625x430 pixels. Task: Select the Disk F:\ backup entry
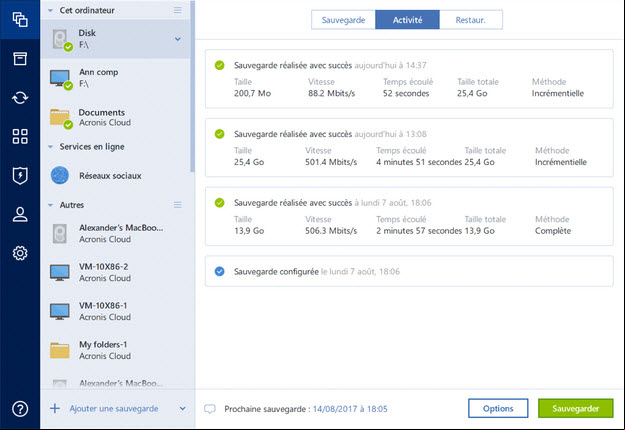click(115, 39)
